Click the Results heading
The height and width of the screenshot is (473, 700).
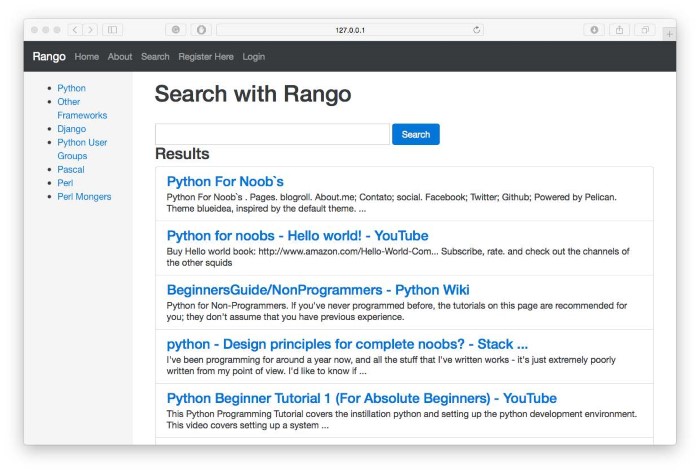[x=182, y=154]
